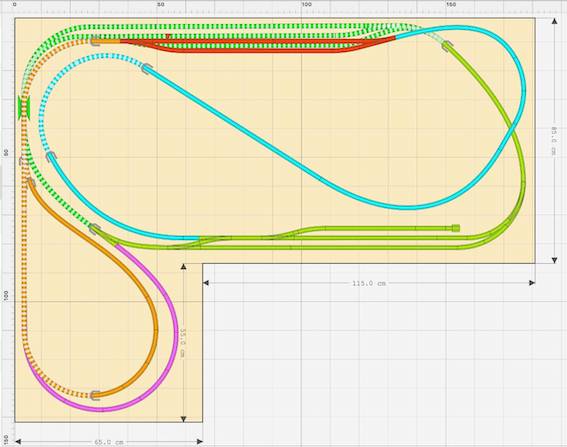Select the green buffer stop at siding end
Screen dimensions: 567x447
click(x=456, y=228)
